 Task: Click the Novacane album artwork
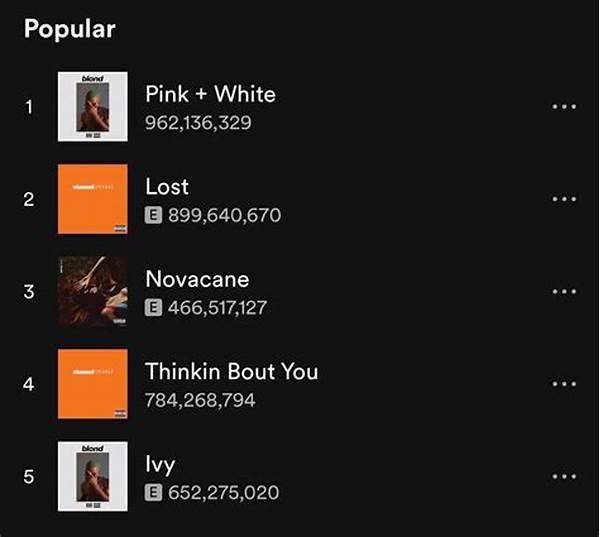click(x=93, y=292)
